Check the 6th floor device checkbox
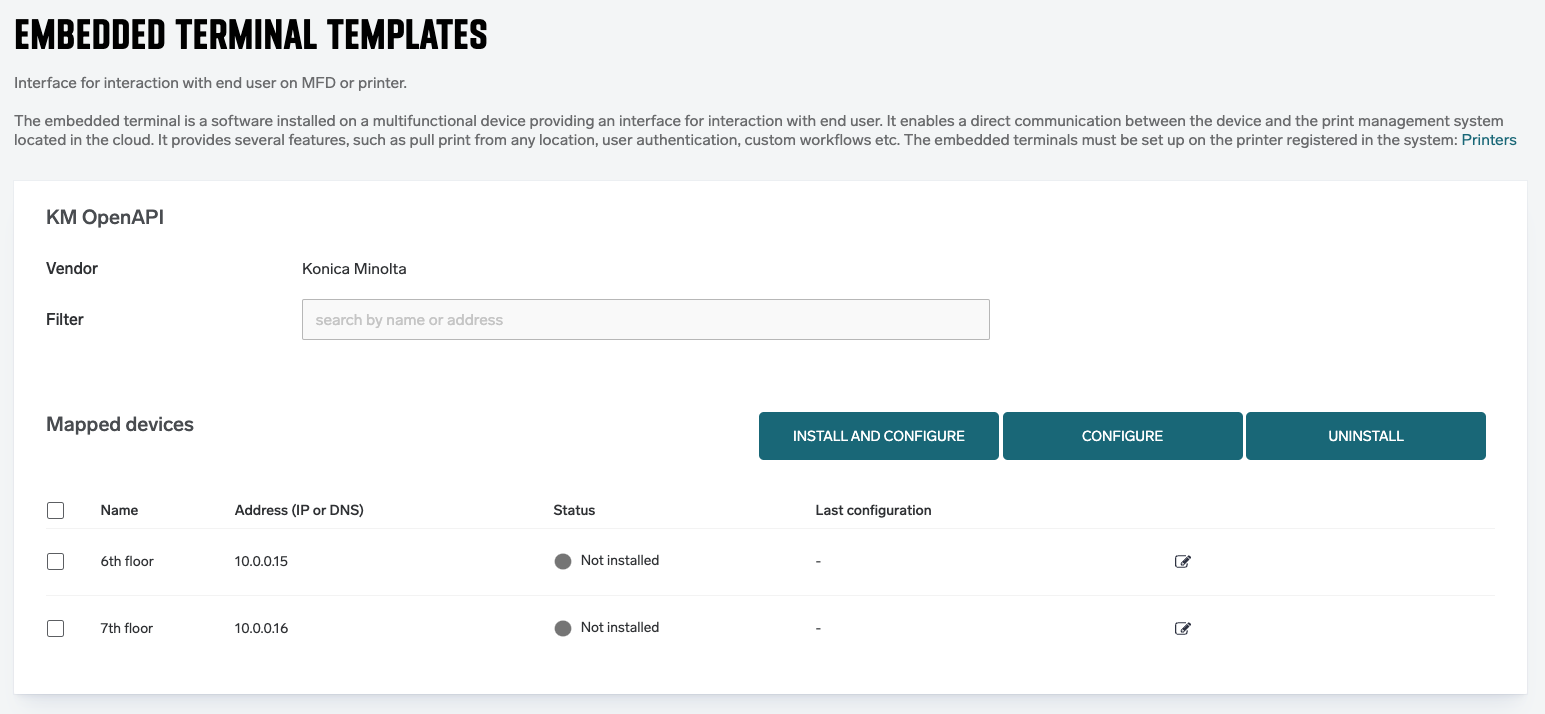This screenshot has width=1545, height=714. click(56, 562)
